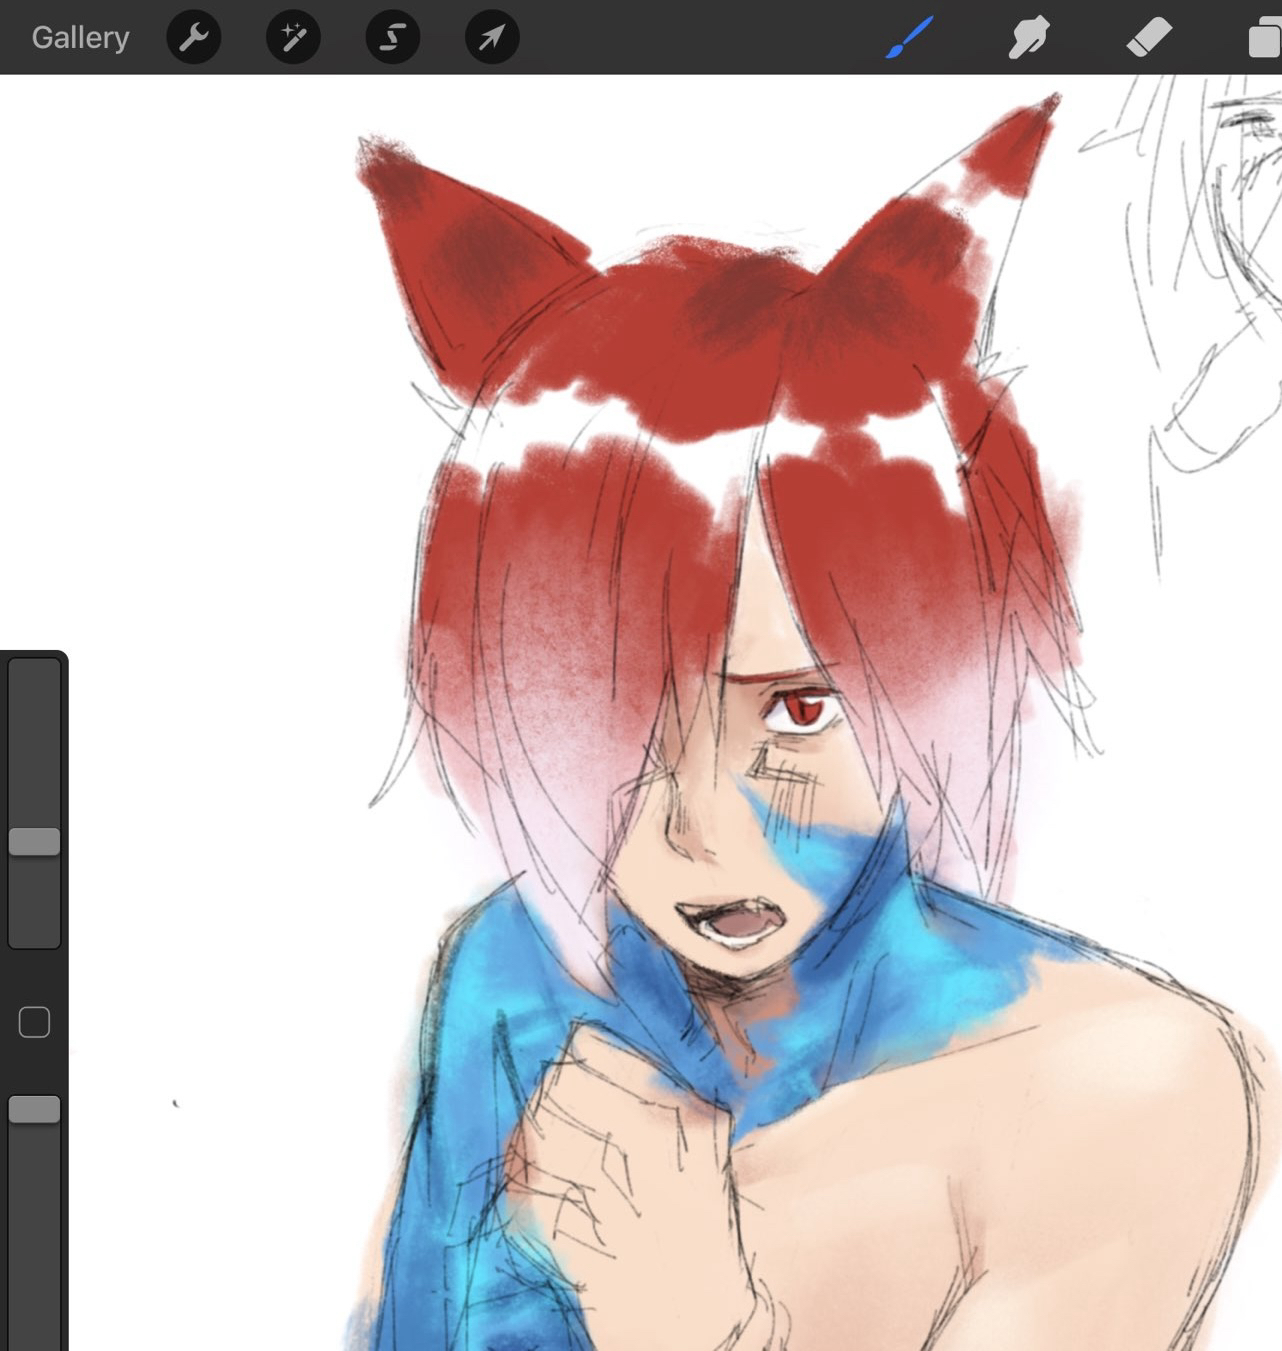The height and width of the screenshot is (1351, 1282).
Task: Click the brush size slider handle
Action: click(34, 842)
